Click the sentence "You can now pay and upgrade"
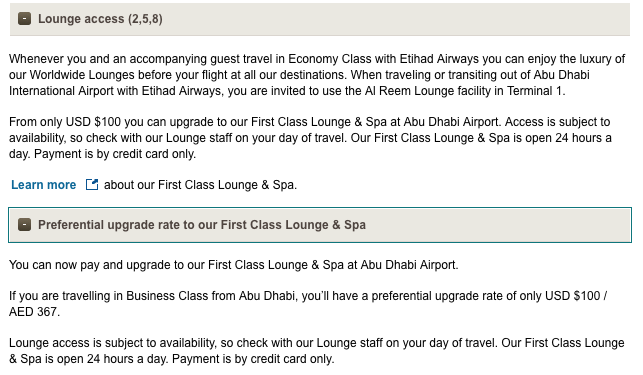The image size is (643, 375). click(x=234, y=265)
